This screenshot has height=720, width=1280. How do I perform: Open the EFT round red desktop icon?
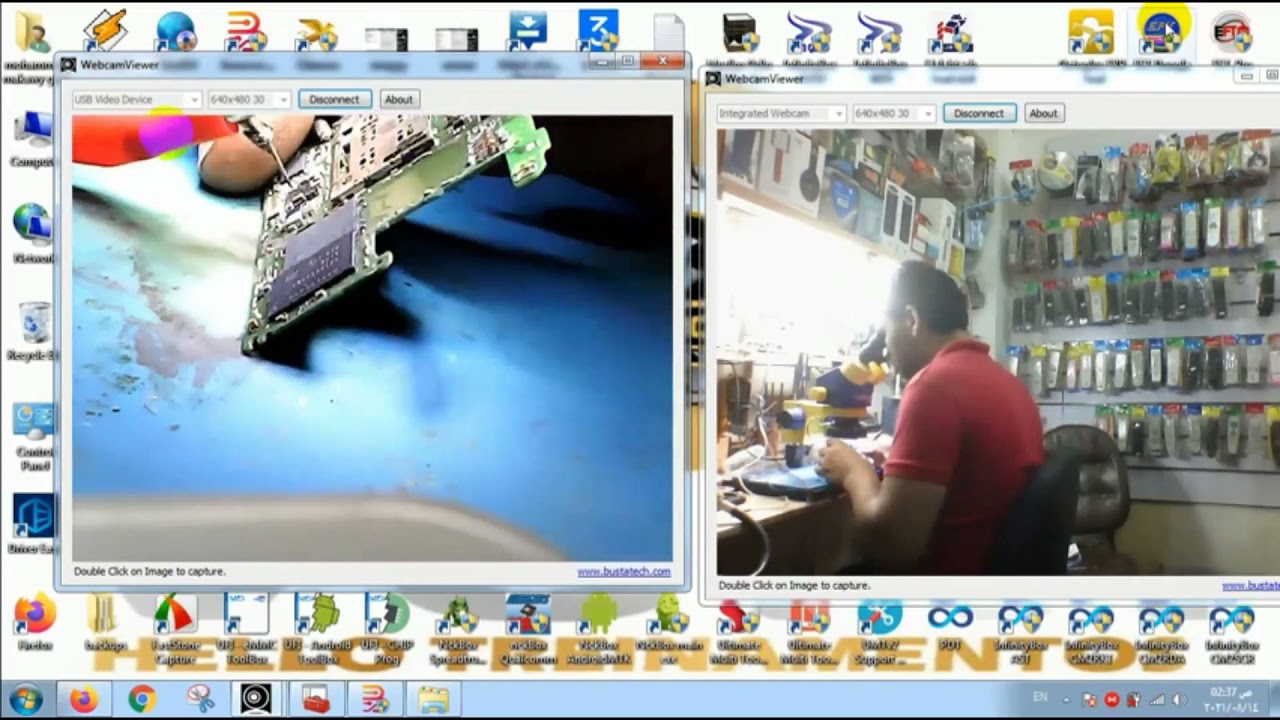coord(1231,32)
